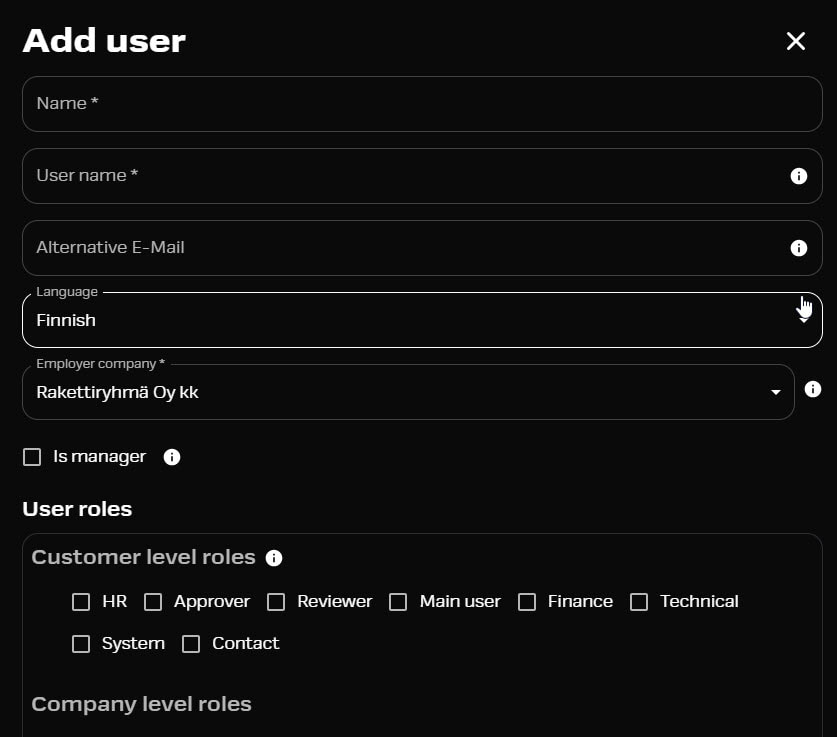
Task: Expand the Employer company dropdown arrow
Action: pos(776,392)
